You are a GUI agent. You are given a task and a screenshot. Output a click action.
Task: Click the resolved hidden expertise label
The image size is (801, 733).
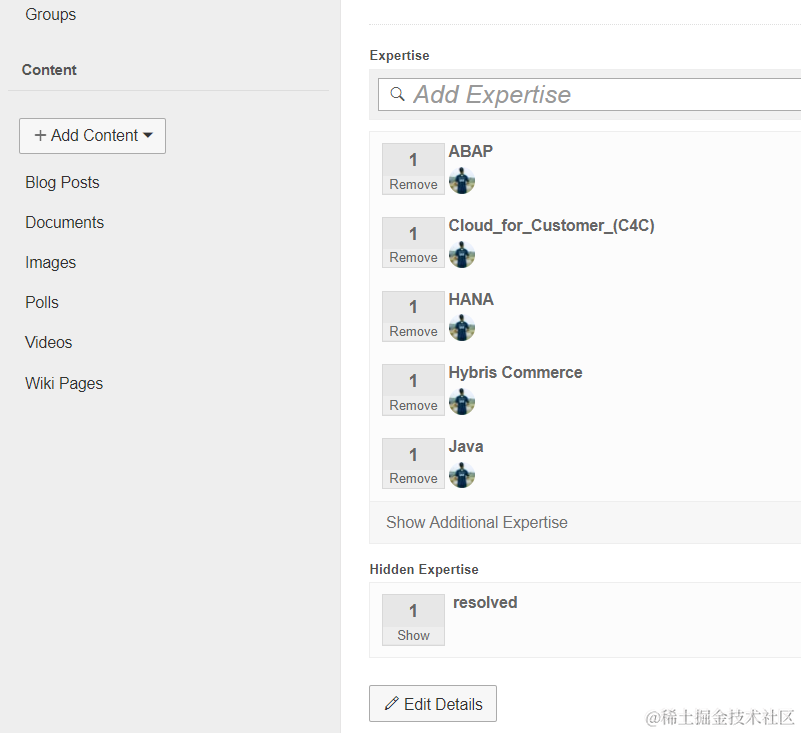click(x=485, y=602)
